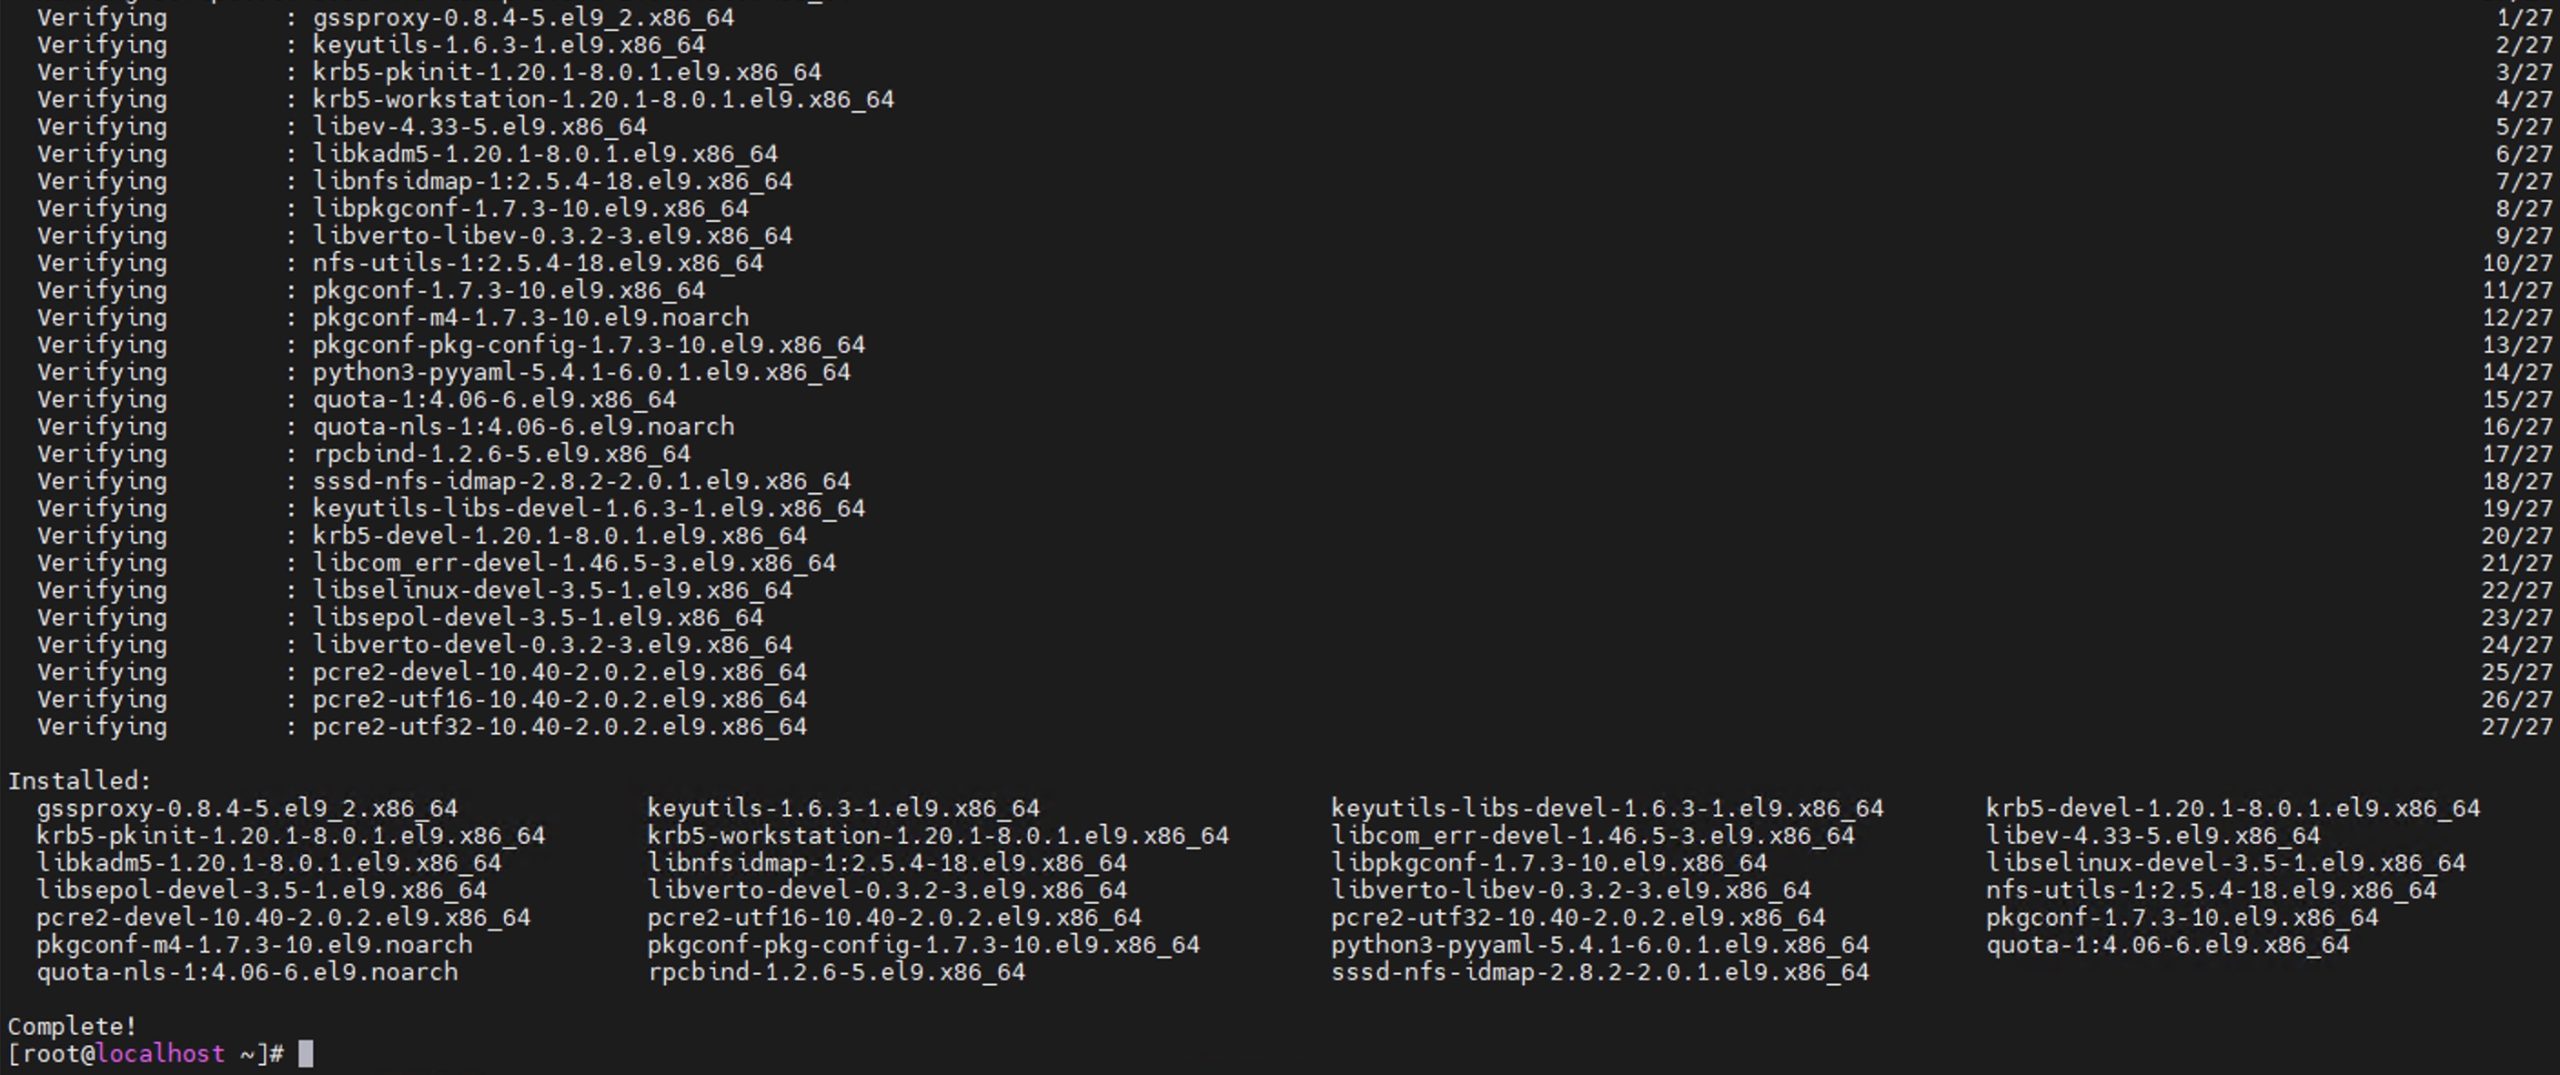Viewport: 2560px width, 1075px height.
Task: Click krb5-devel-1.20.1-8.0.1 in the Installed list
Action: click(x=2233, y=808)
